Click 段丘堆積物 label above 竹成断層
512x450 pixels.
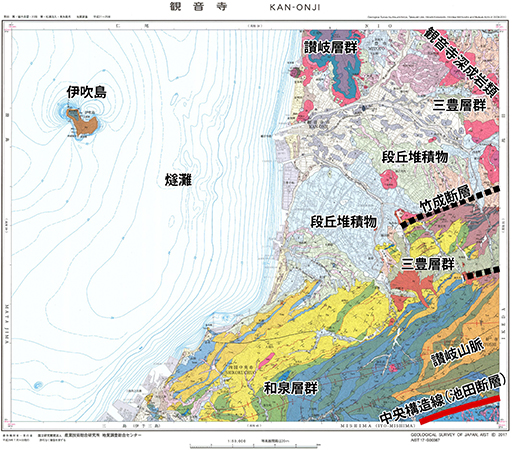pyautogui.click(x=415, y=157)
